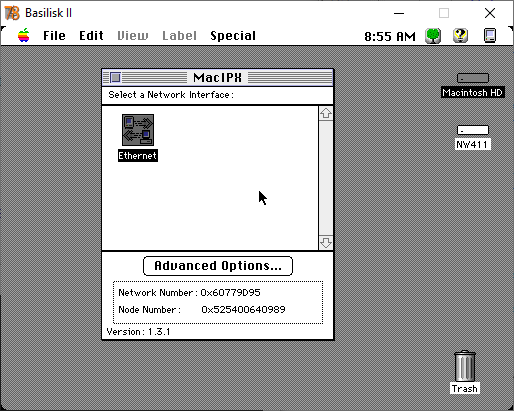Click the Advanced Options... button
Screen dimensions: 514x411
218,266
